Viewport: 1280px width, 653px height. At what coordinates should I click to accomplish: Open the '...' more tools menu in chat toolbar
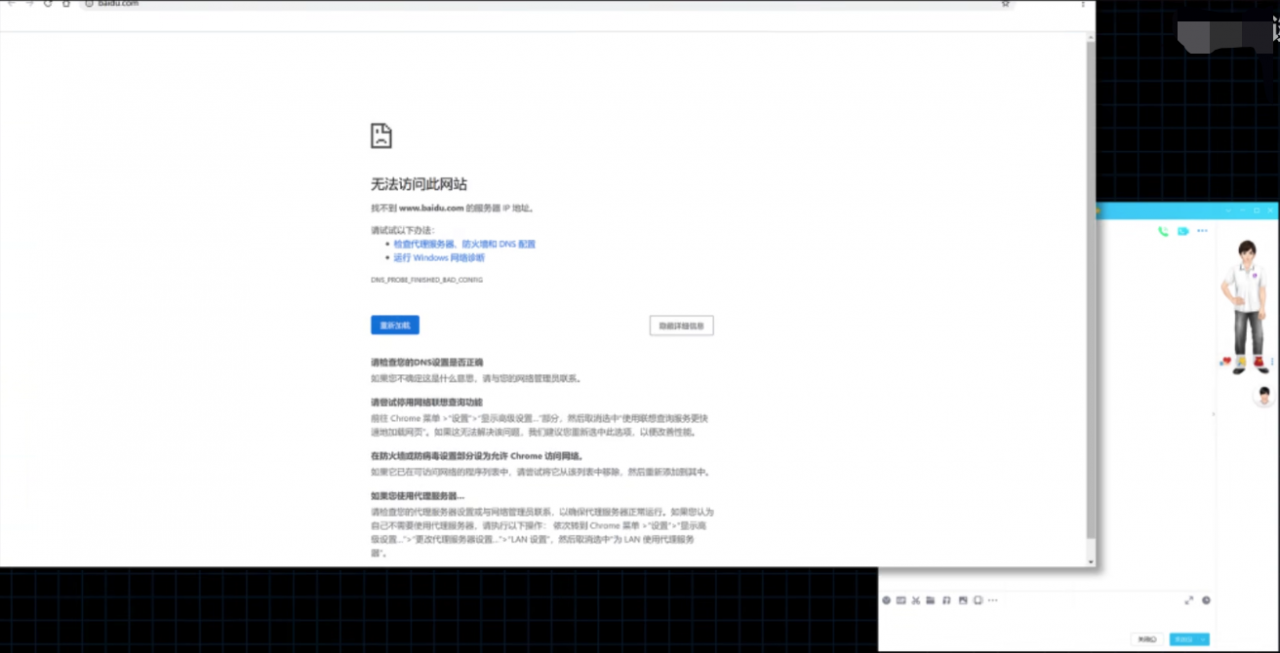coord(993,600)
